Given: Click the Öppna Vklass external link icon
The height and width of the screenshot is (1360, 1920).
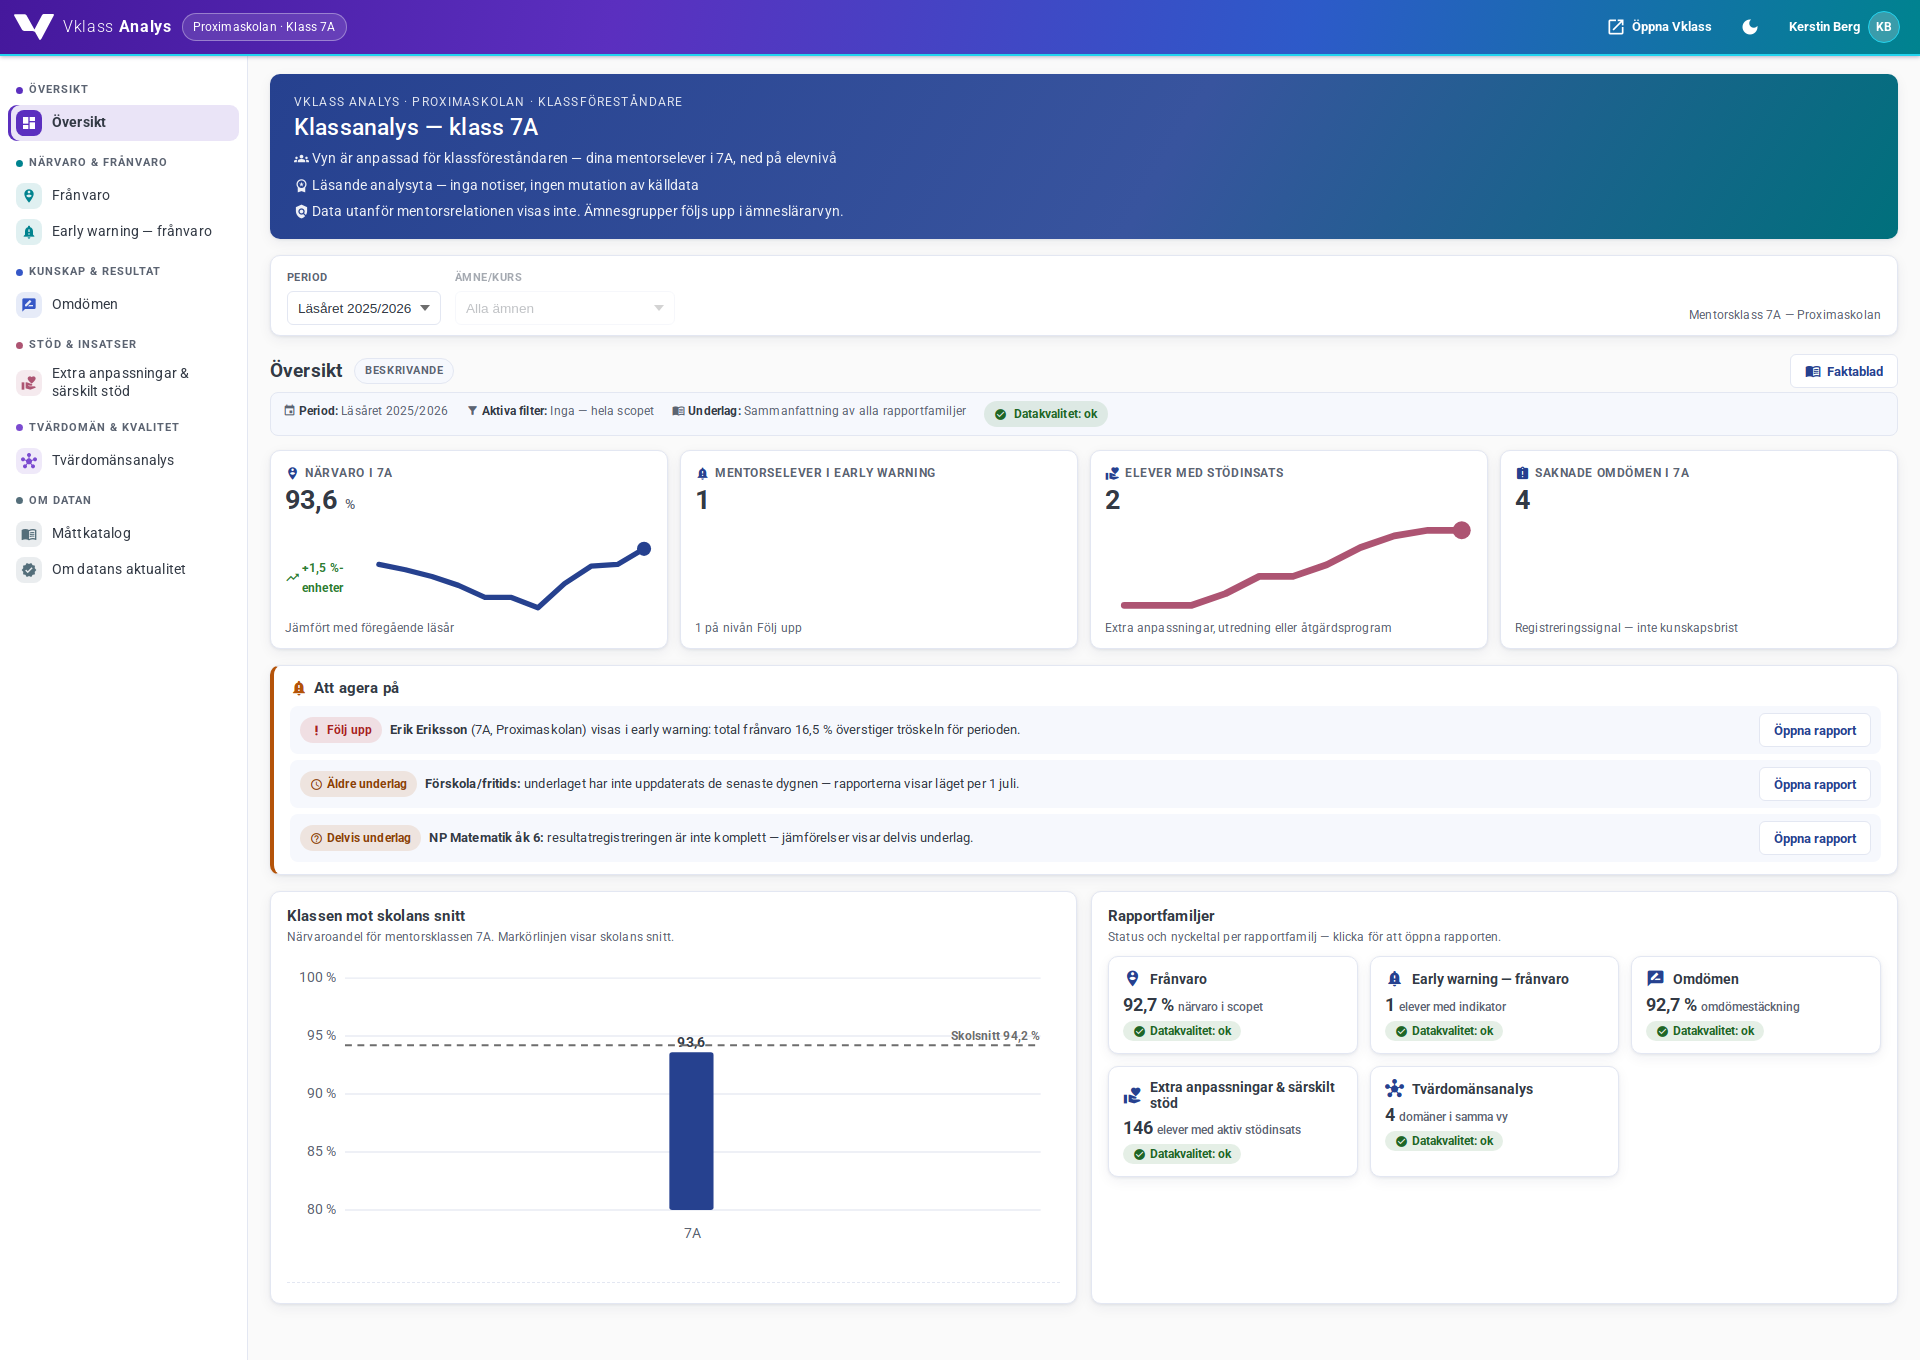Looking at the screenshot, I should tap(1616, 27).
